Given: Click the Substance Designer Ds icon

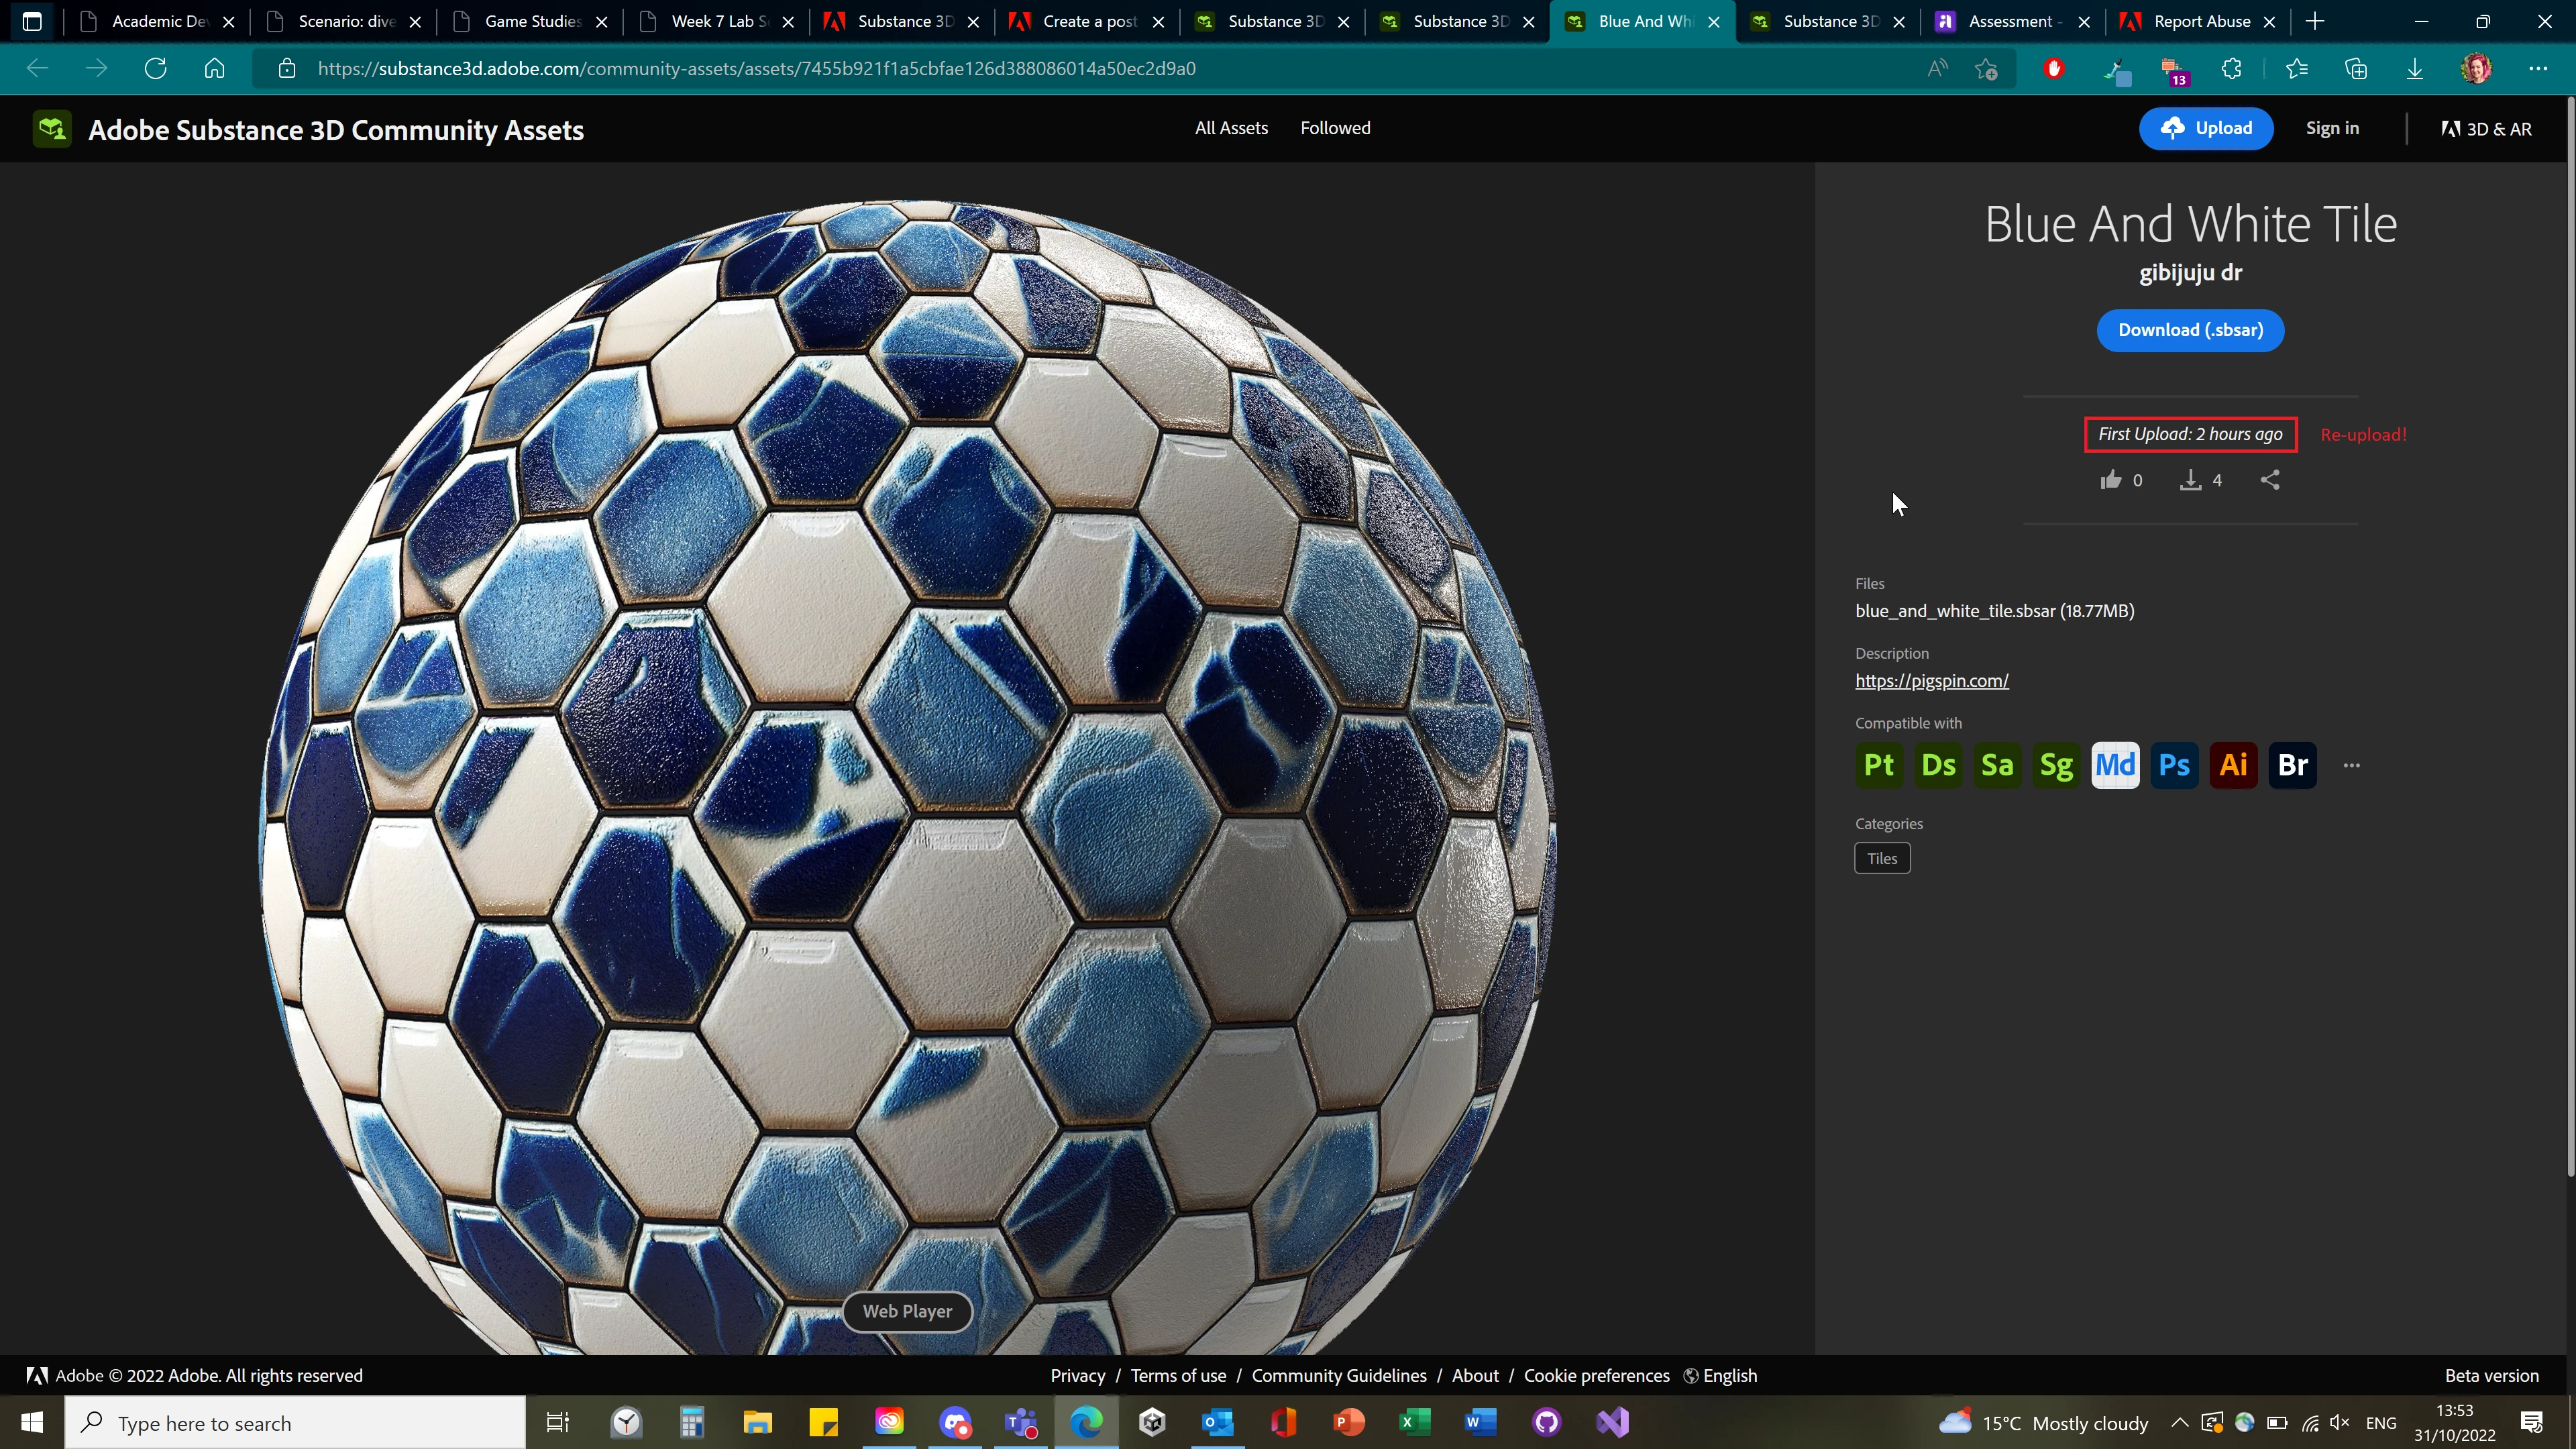Looking at the screenshot, I should [1938, 765].
